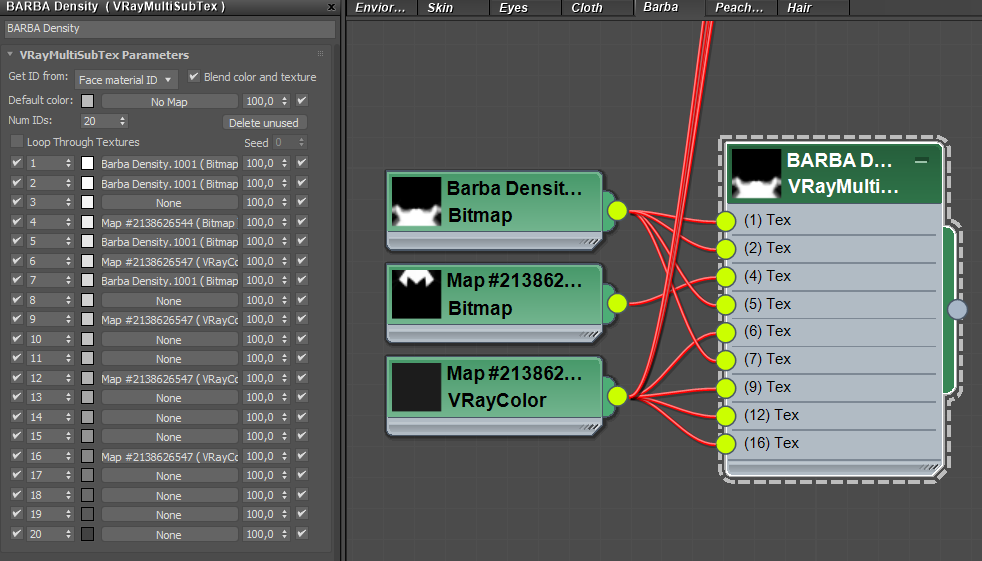Click the (6) Tex input socket
Screen dimensions: 982x561
726,332
